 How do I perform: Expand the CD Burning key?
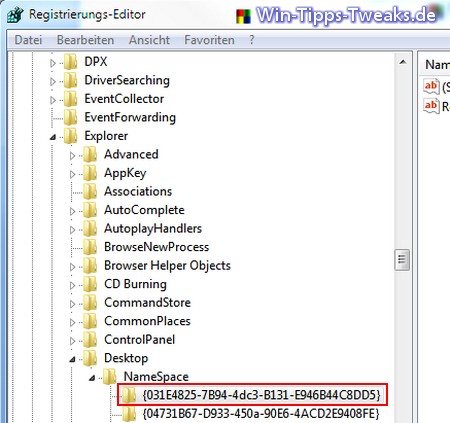click(72, 285)
